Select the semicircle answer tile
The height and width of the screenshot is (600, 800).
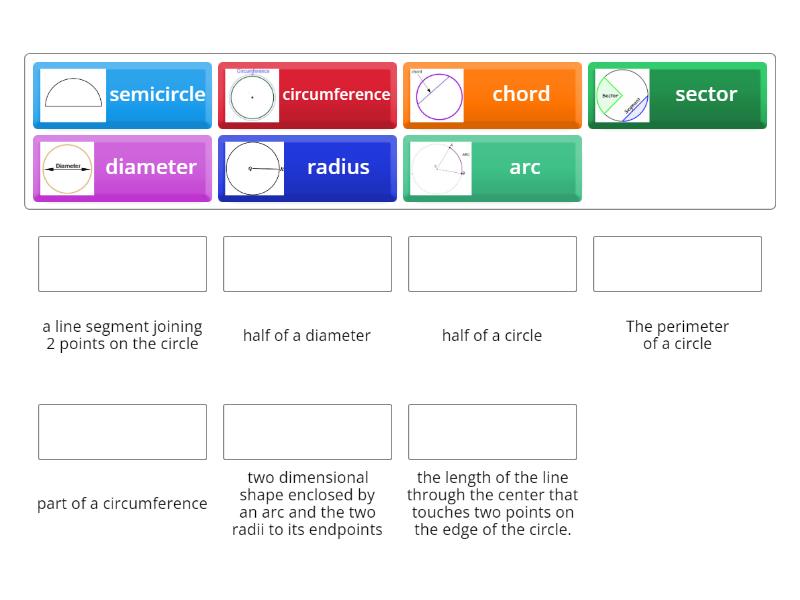point(122,95)
